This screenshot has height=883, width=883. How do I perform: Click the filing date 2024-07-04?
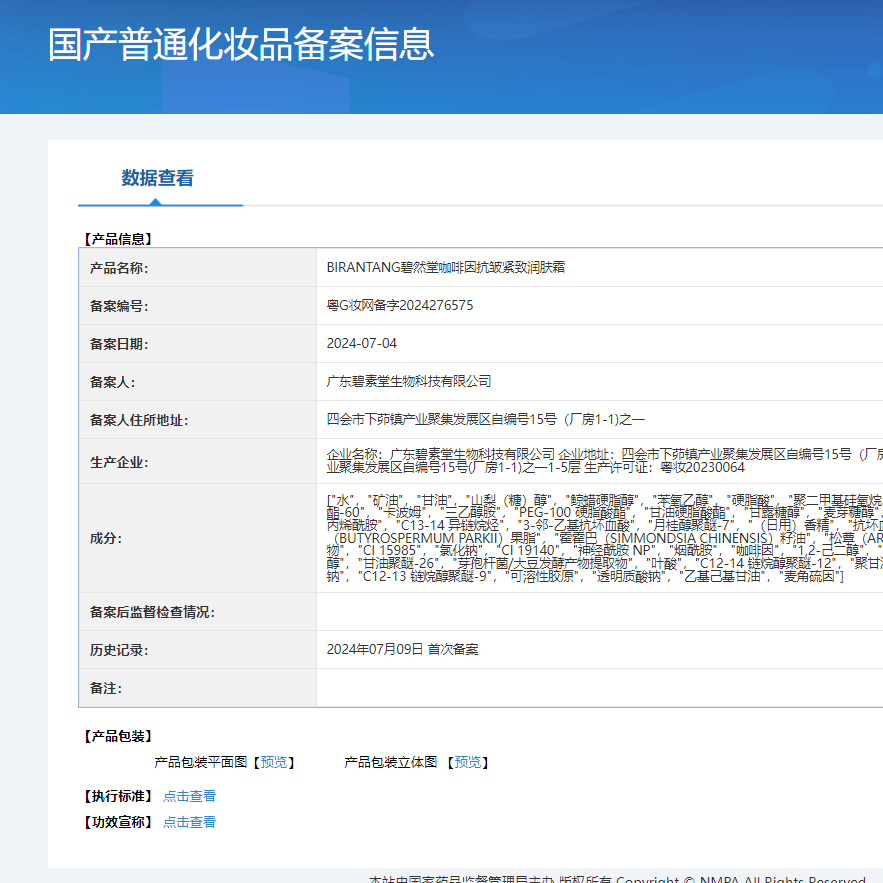click(x=362, y=344)
